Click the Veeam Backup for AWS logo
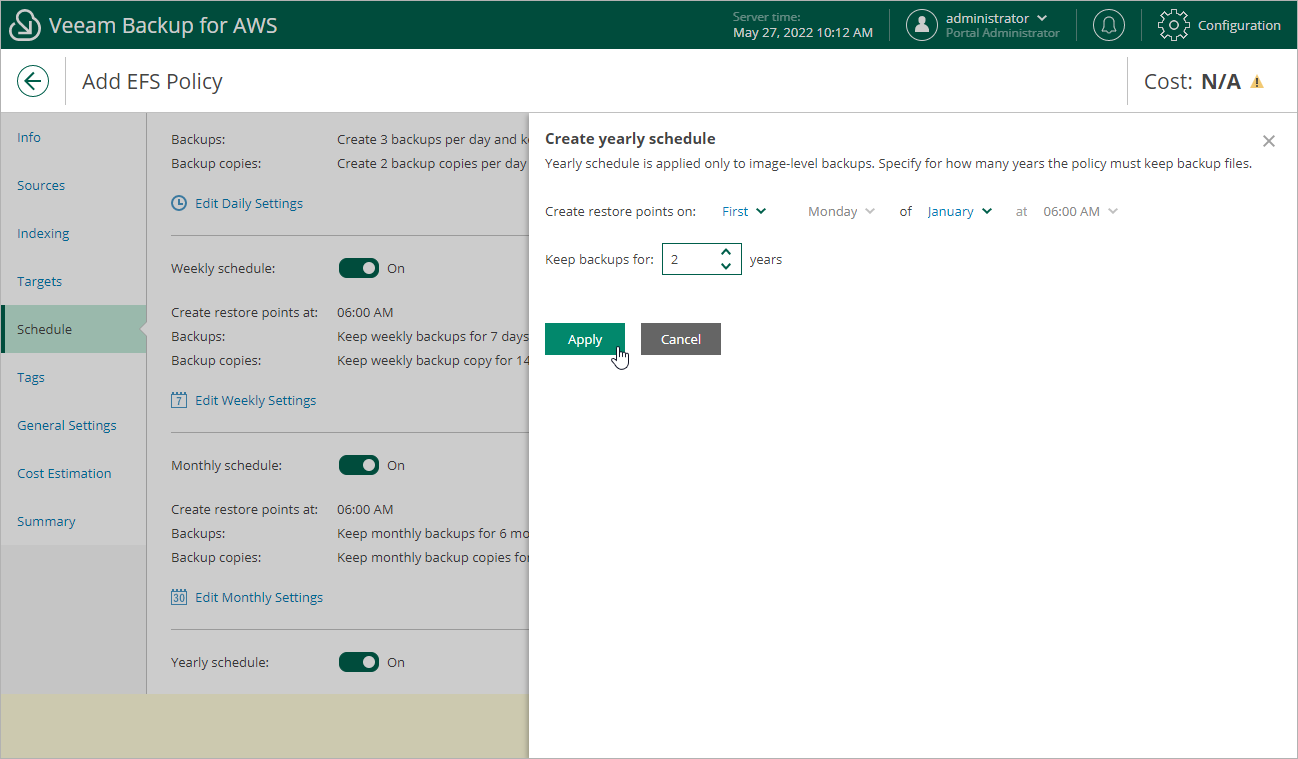1298x759 pixels. point(24,24)
